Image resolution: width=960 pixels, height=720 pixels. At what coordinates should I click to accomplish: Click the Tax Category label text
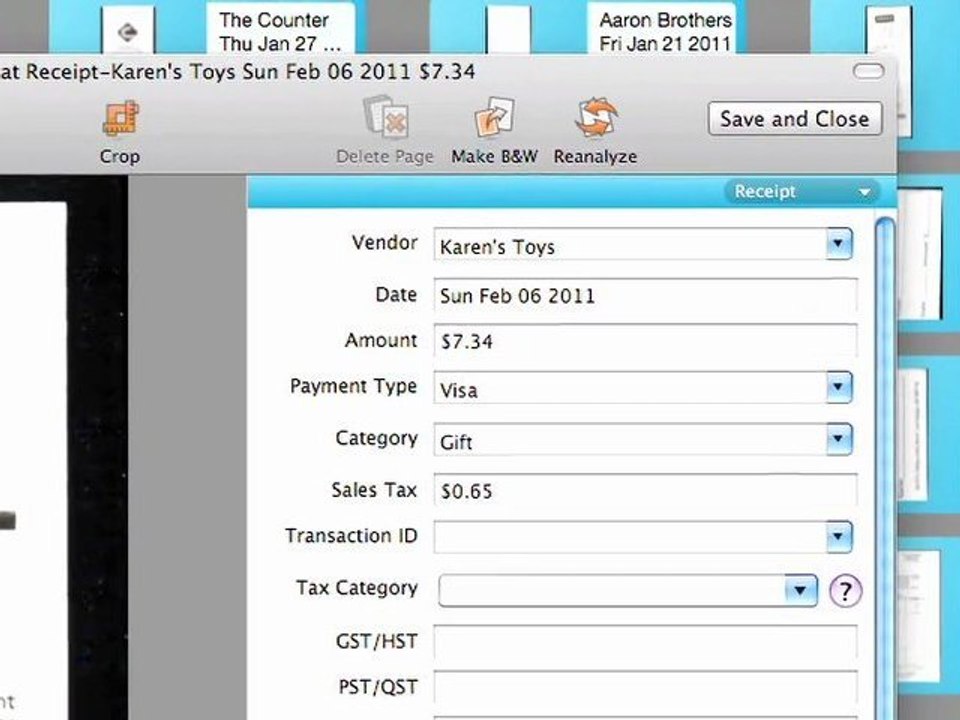[357, 588]
